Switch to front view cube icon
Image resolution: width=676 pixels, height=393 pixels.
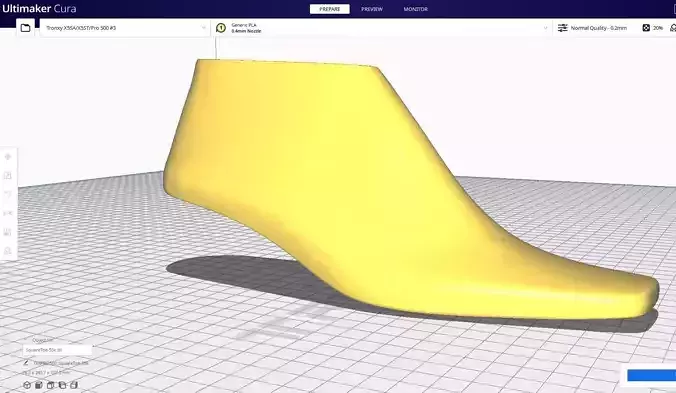[39, 385]
